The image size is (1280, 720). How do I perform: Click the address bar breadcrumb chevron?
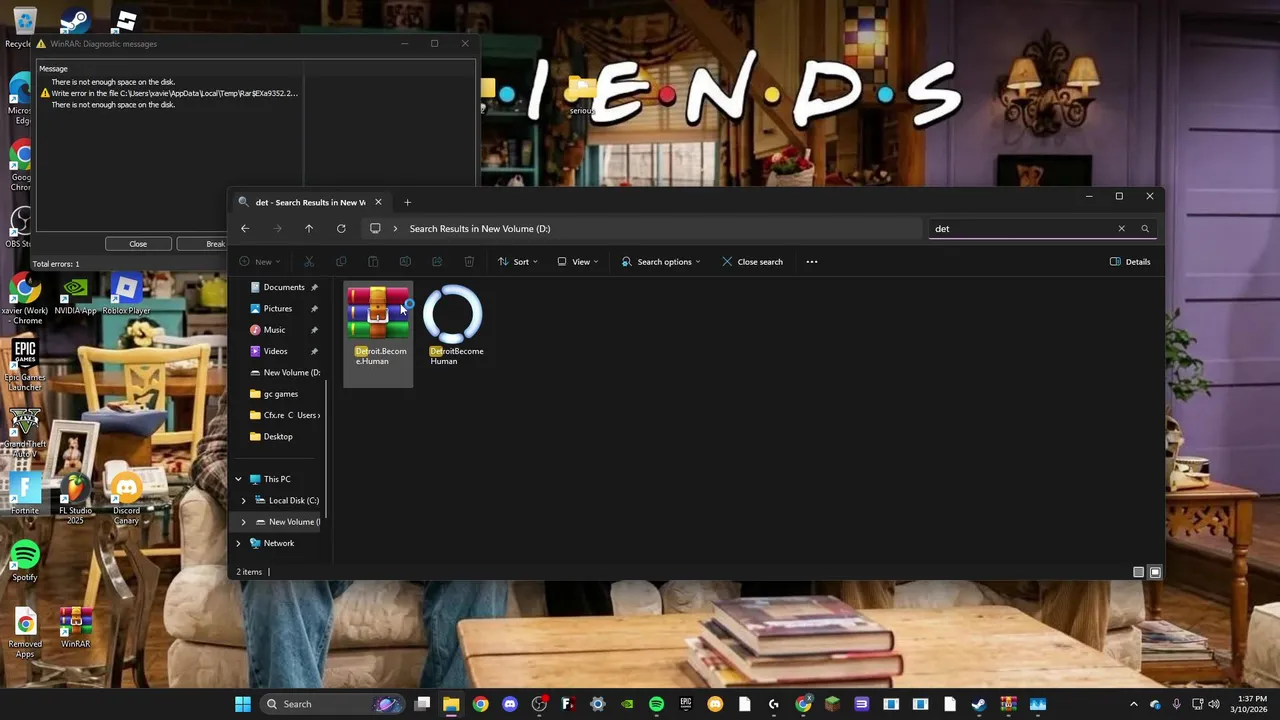pyautogui.click(x=395, y=228)
